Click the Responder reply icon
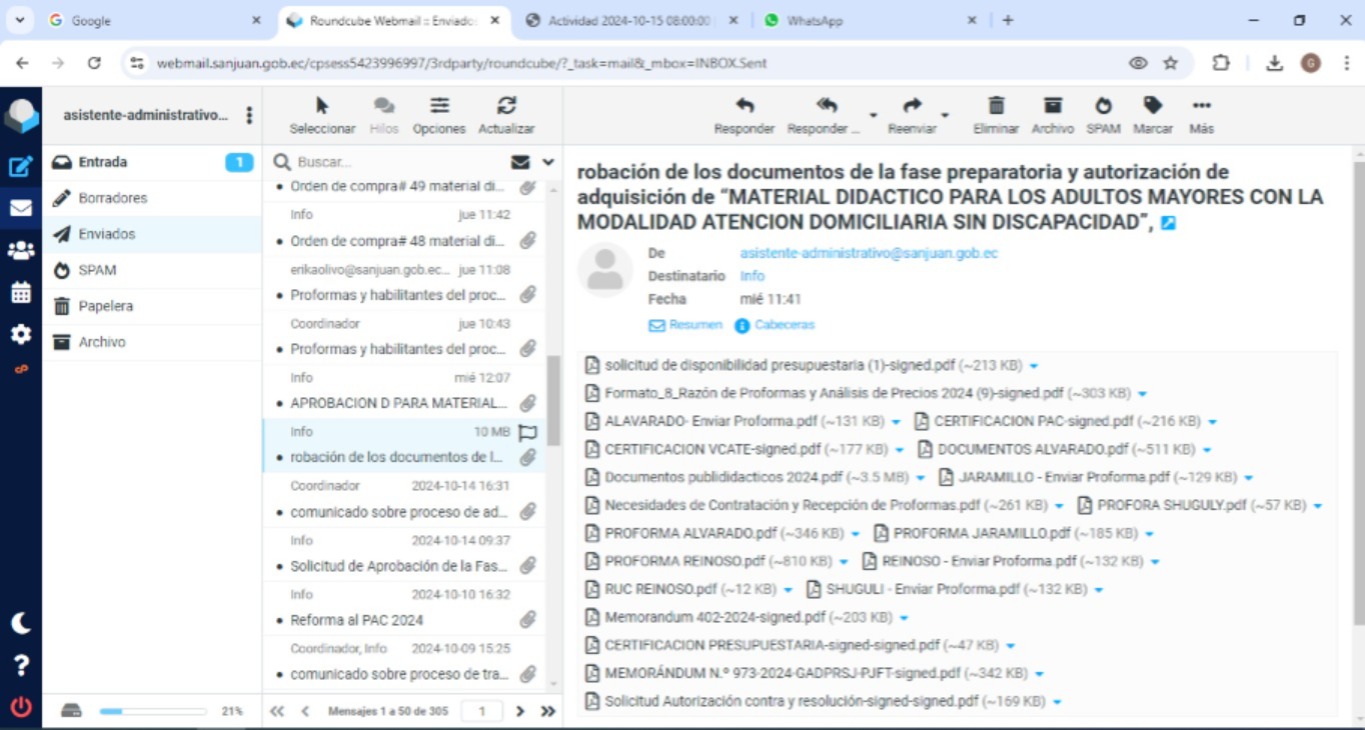This screenshot has height=730, width=1365. tap(744, 107)
